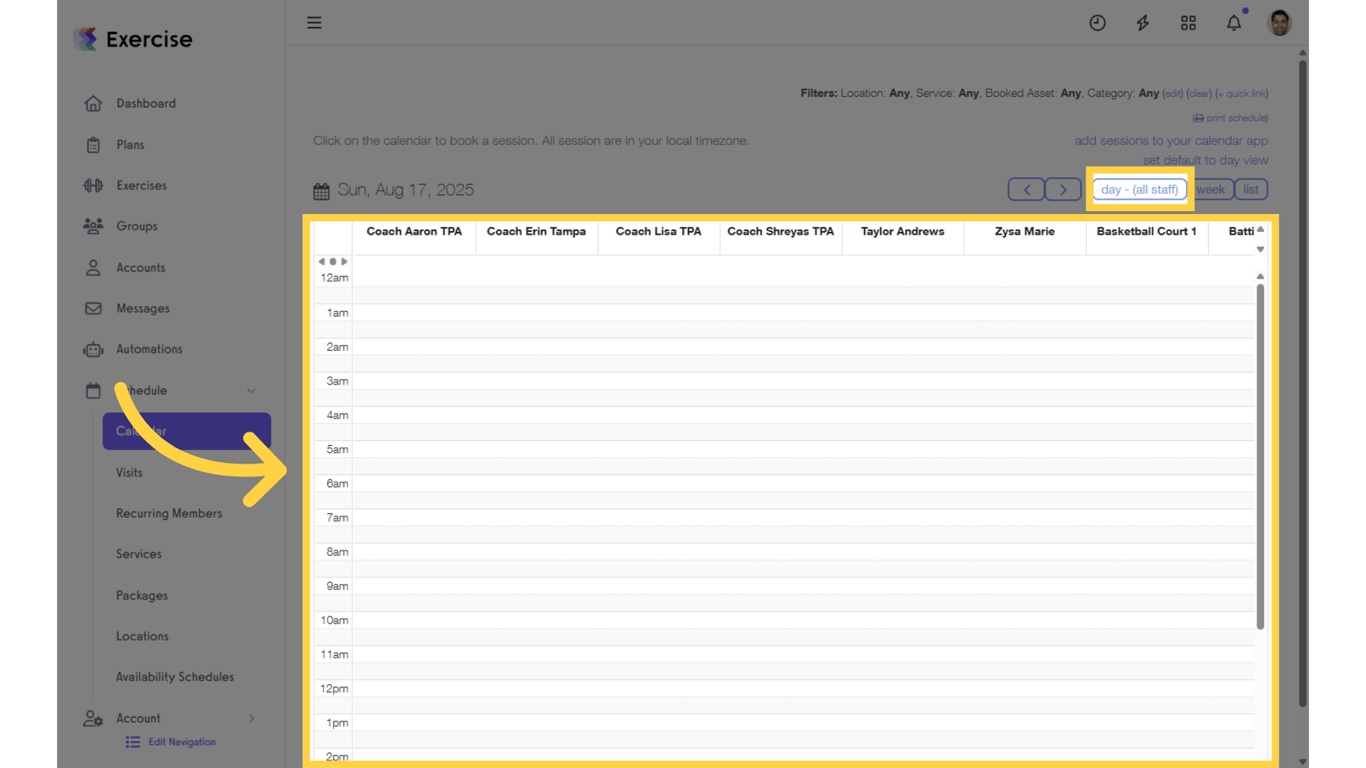Click the center dot above 12am
Viewport: 1366px width, 768px height.
tap(333, 262)
